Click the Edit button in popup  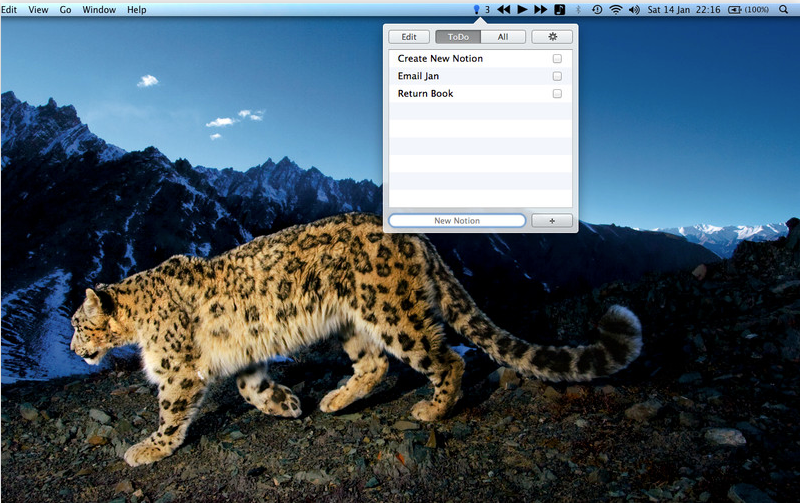tap(409, 37)
